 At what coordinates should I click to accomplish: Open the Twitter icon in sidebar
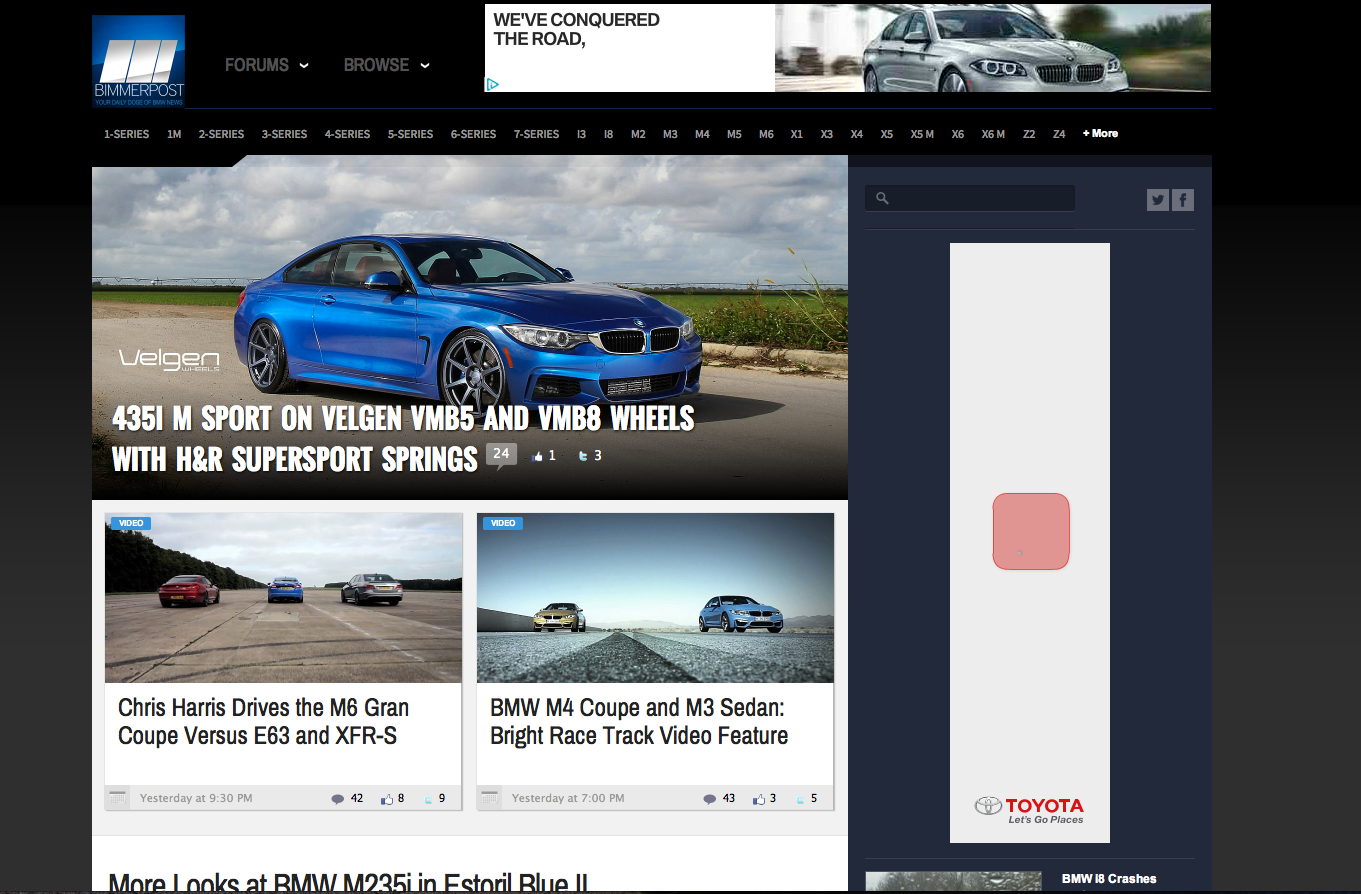1157,200
